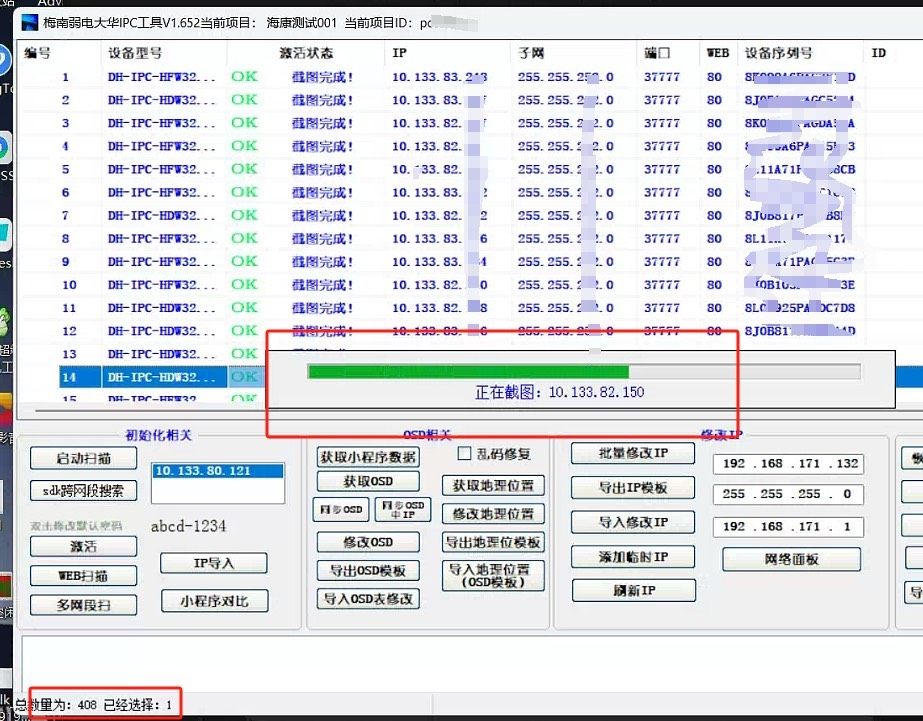Click 截图完成! in row 10

[322, 285]
